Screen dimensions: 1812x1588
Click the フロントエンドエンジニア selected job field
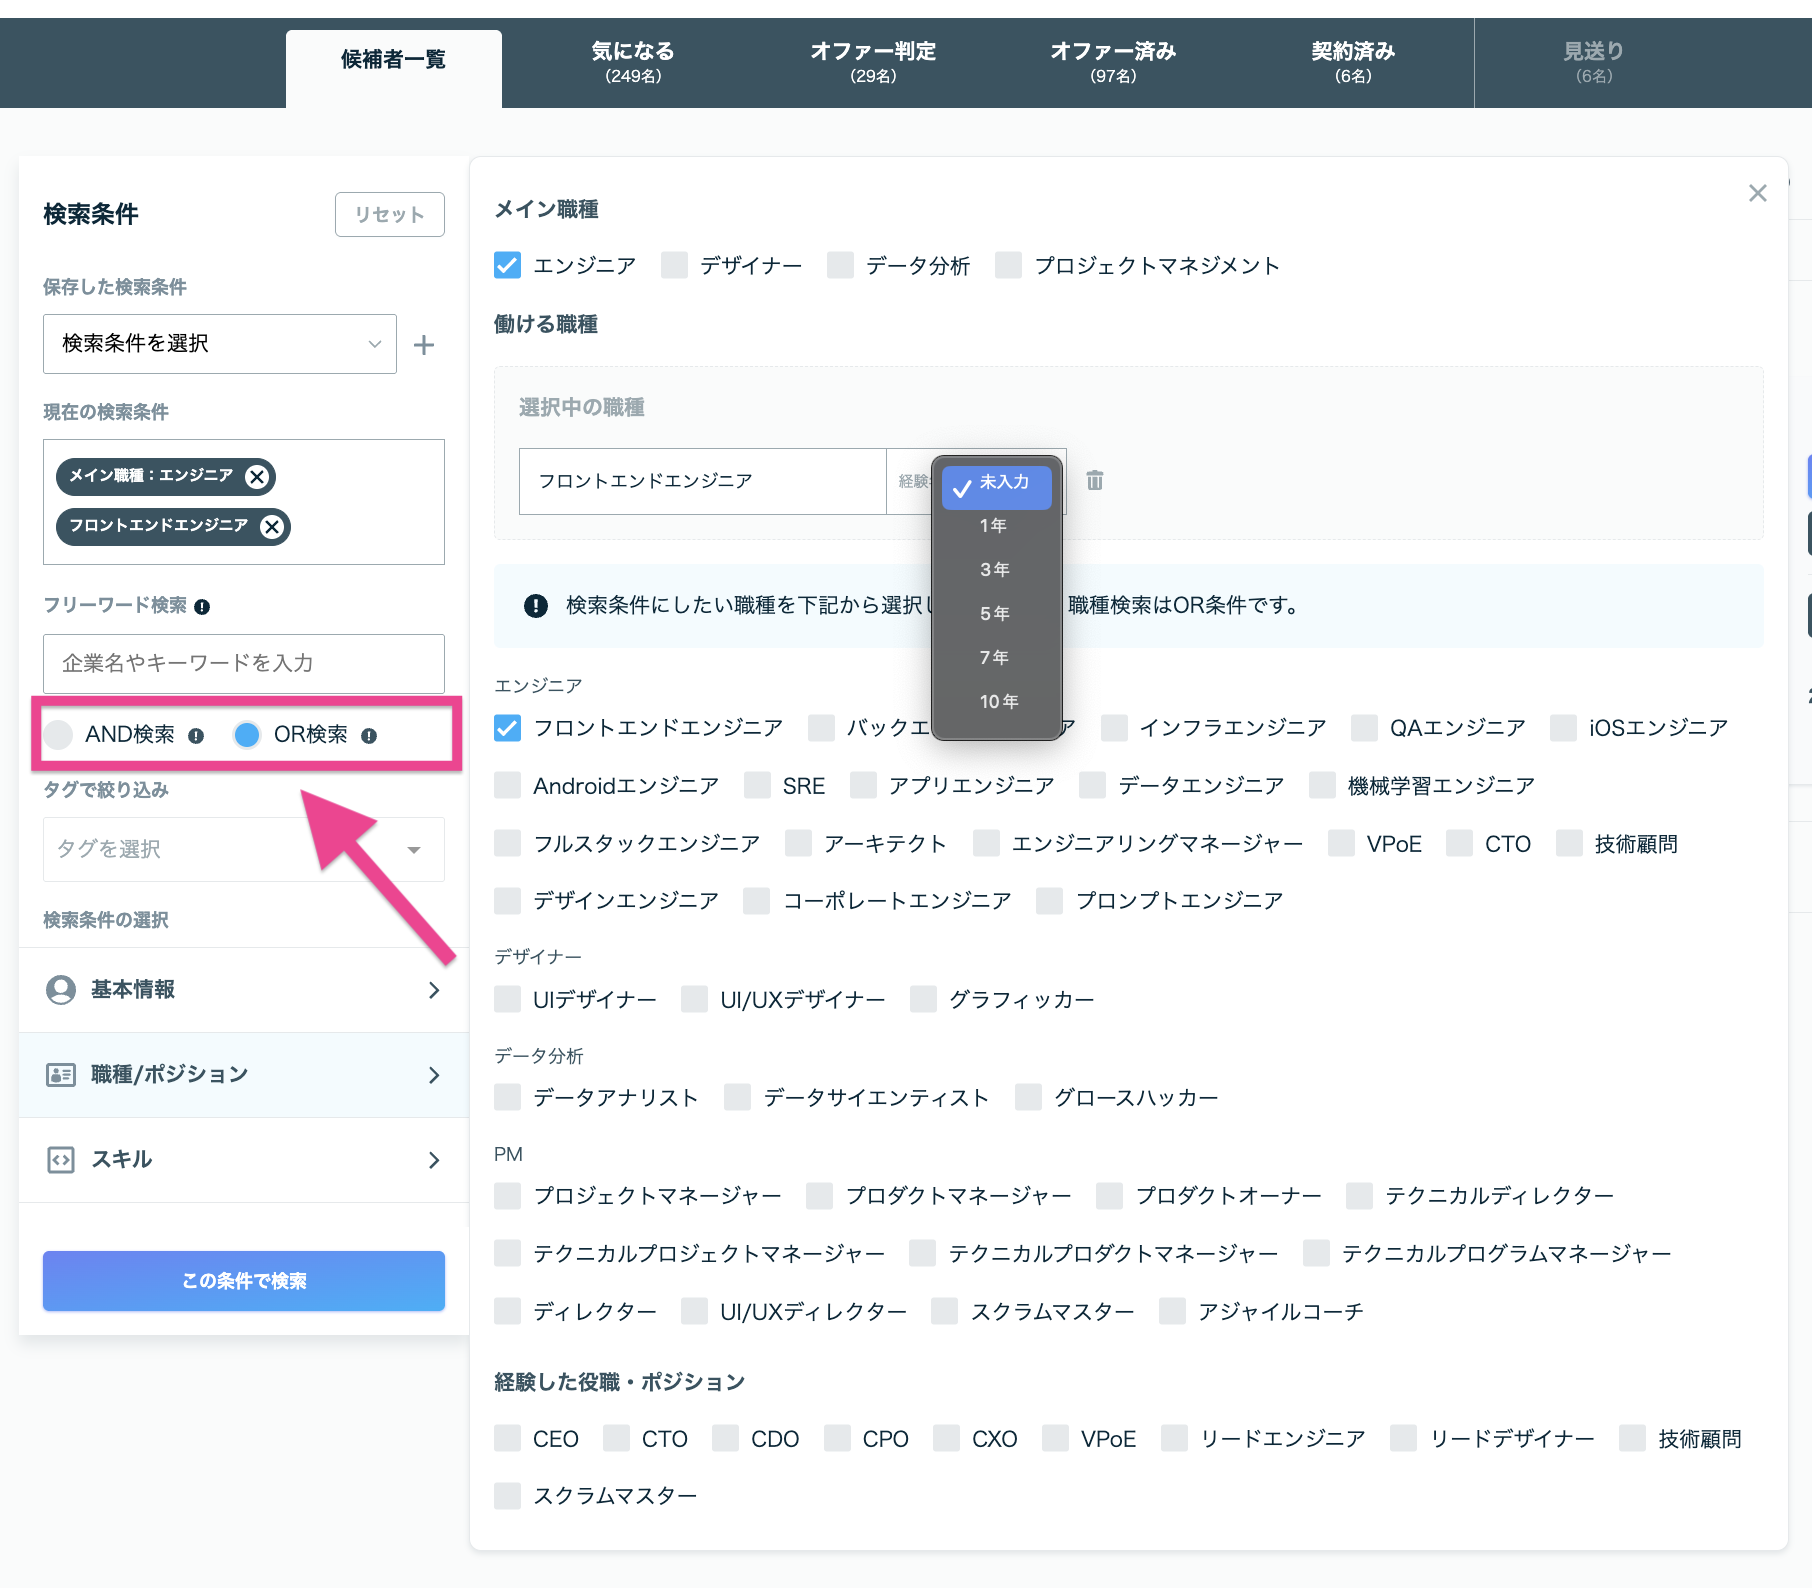(x=703, y=481)
